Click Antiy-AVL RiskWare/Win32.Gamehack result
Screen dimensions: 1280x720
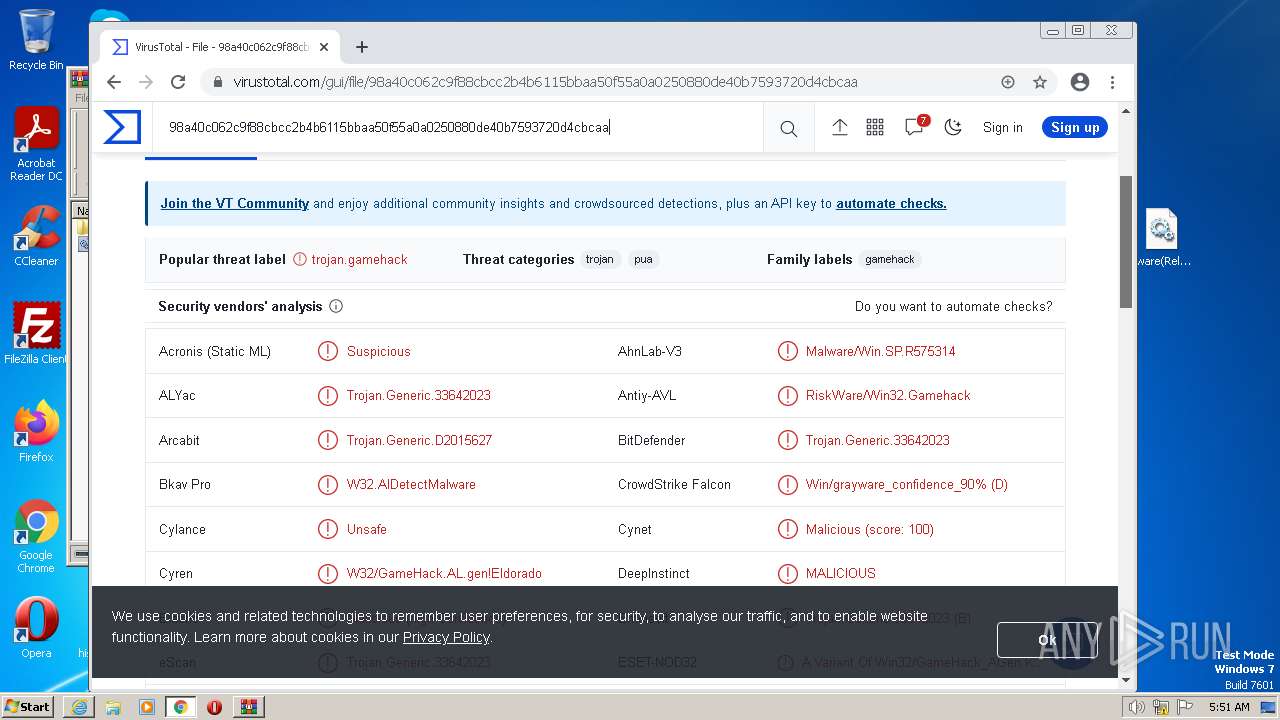pyautogui.click(x=888, y=395)
